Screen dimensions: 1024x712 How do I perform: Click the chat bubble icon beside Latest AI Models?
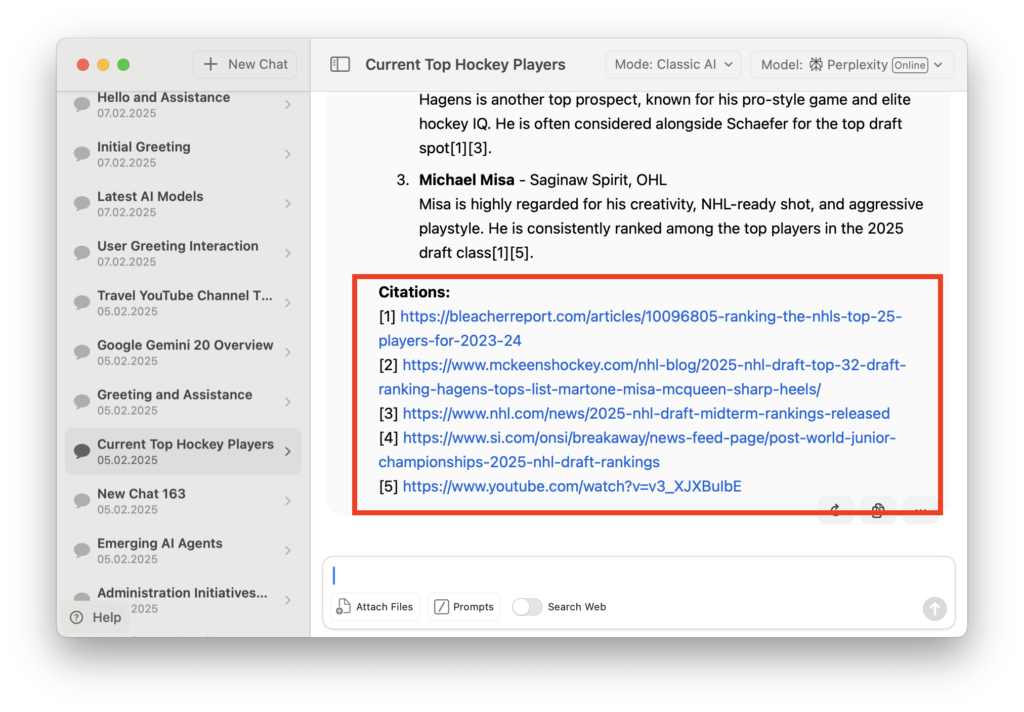tap(82, 203)
